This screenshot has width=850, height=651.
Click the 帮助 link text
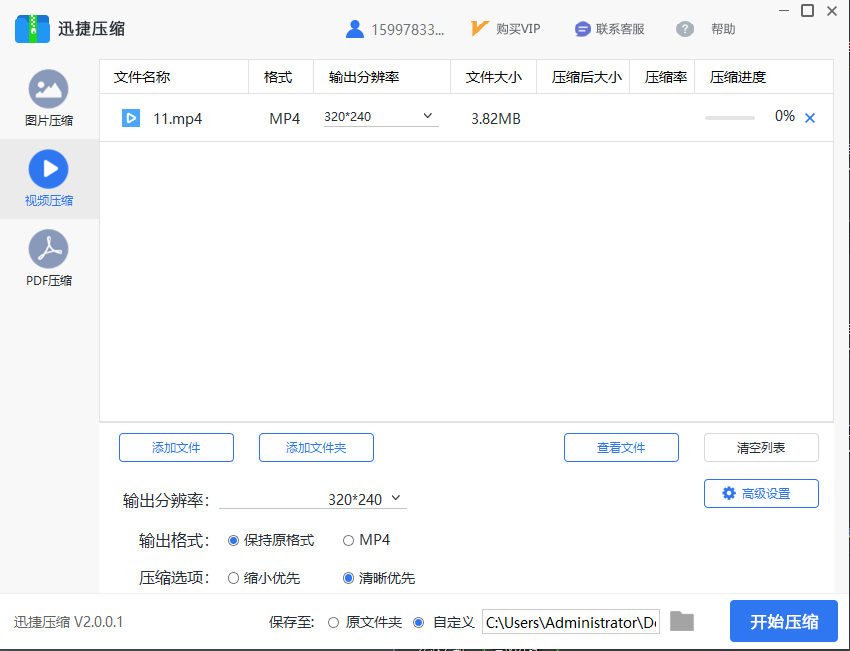723,29
